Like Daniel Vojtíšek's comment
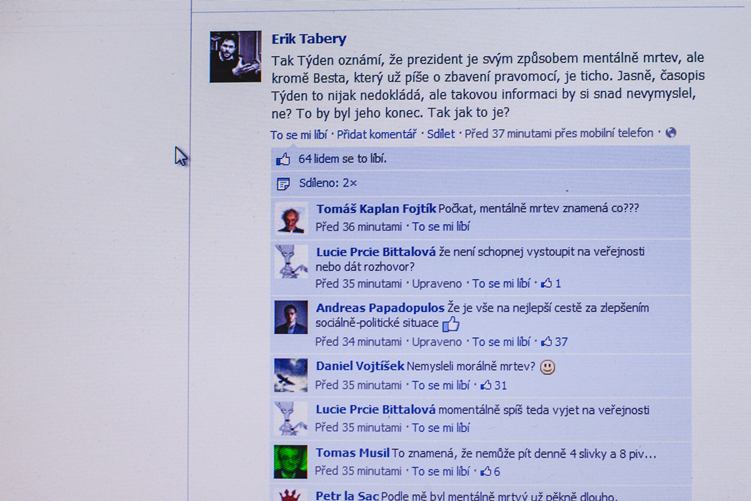 (x=441, y=385)
